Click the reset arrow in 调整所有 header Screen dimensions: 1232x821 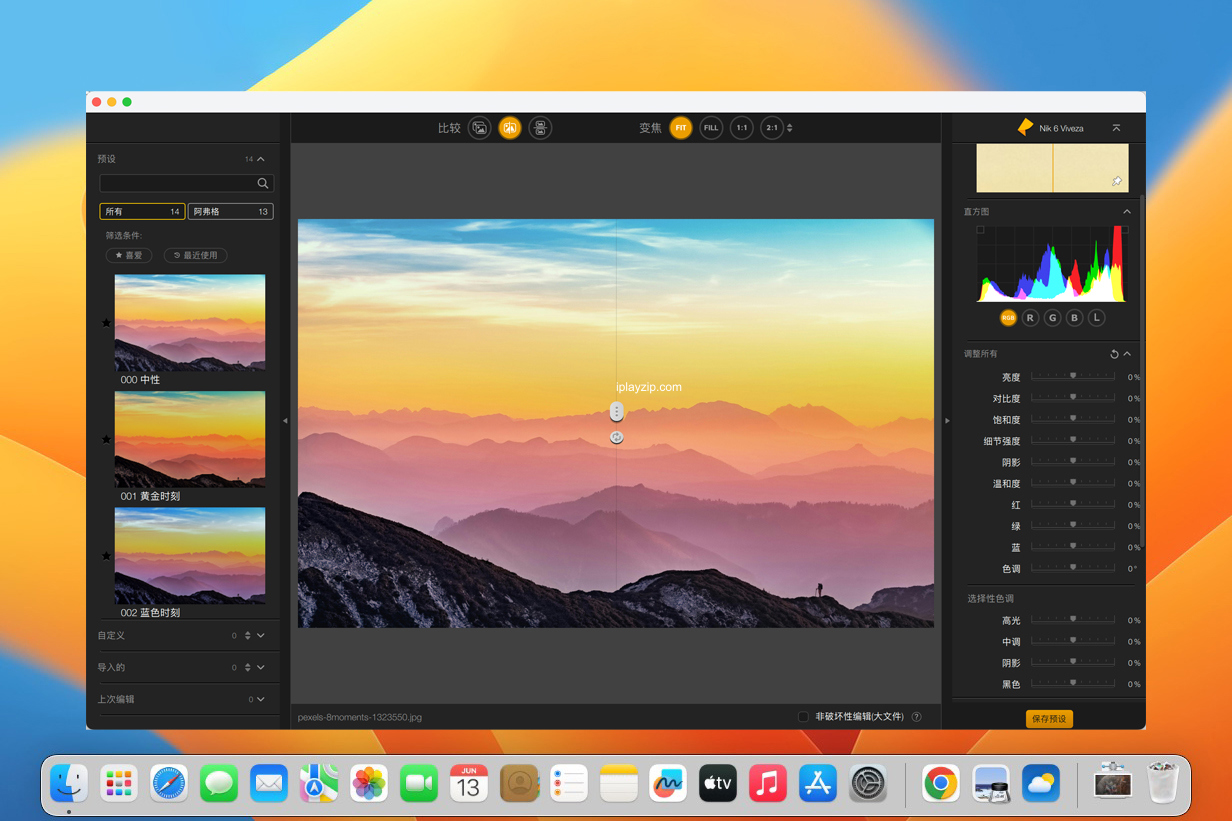pos(1114,354)
